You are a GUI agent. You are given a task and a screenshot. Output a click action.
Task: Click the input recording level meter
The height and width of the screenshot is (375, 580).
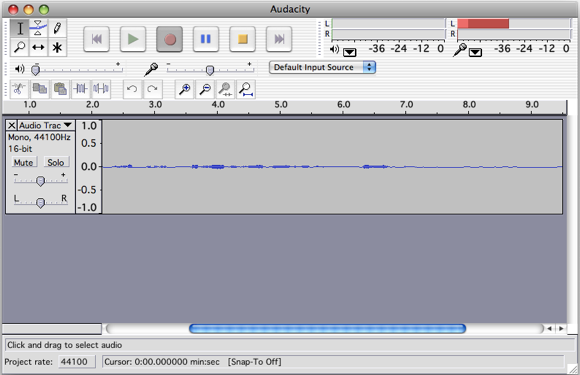pyautogui.click(x=514, y=29)
